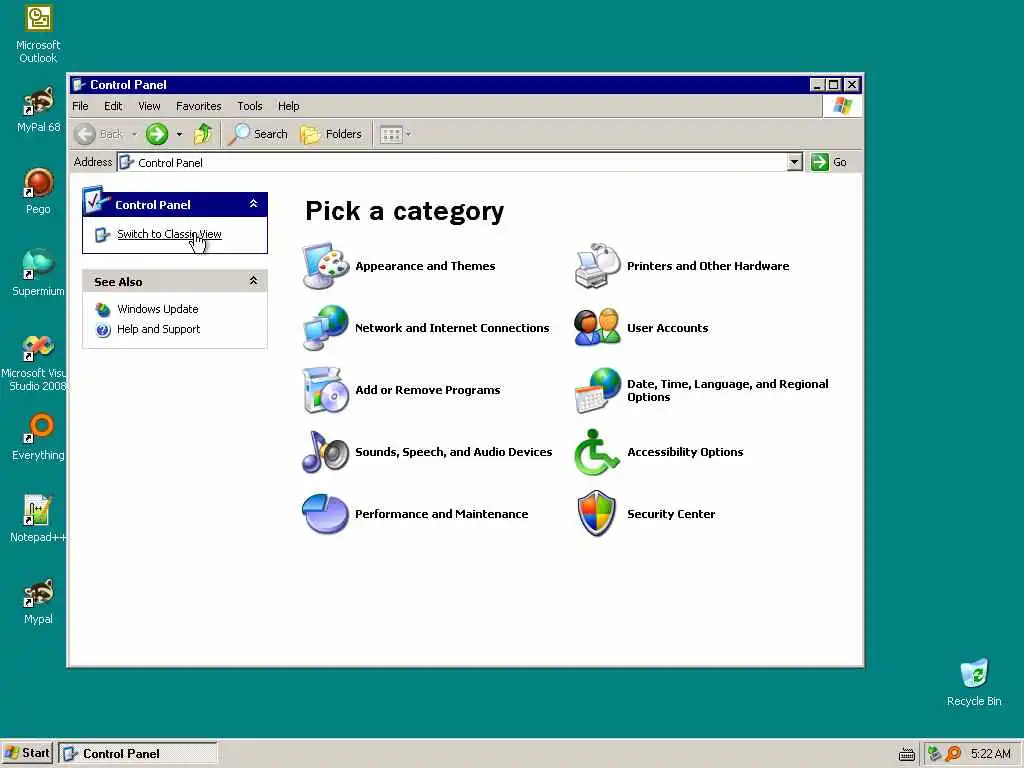Click the Go button
The width and height of the screenshot is (1024, 768).
[829, 162]
